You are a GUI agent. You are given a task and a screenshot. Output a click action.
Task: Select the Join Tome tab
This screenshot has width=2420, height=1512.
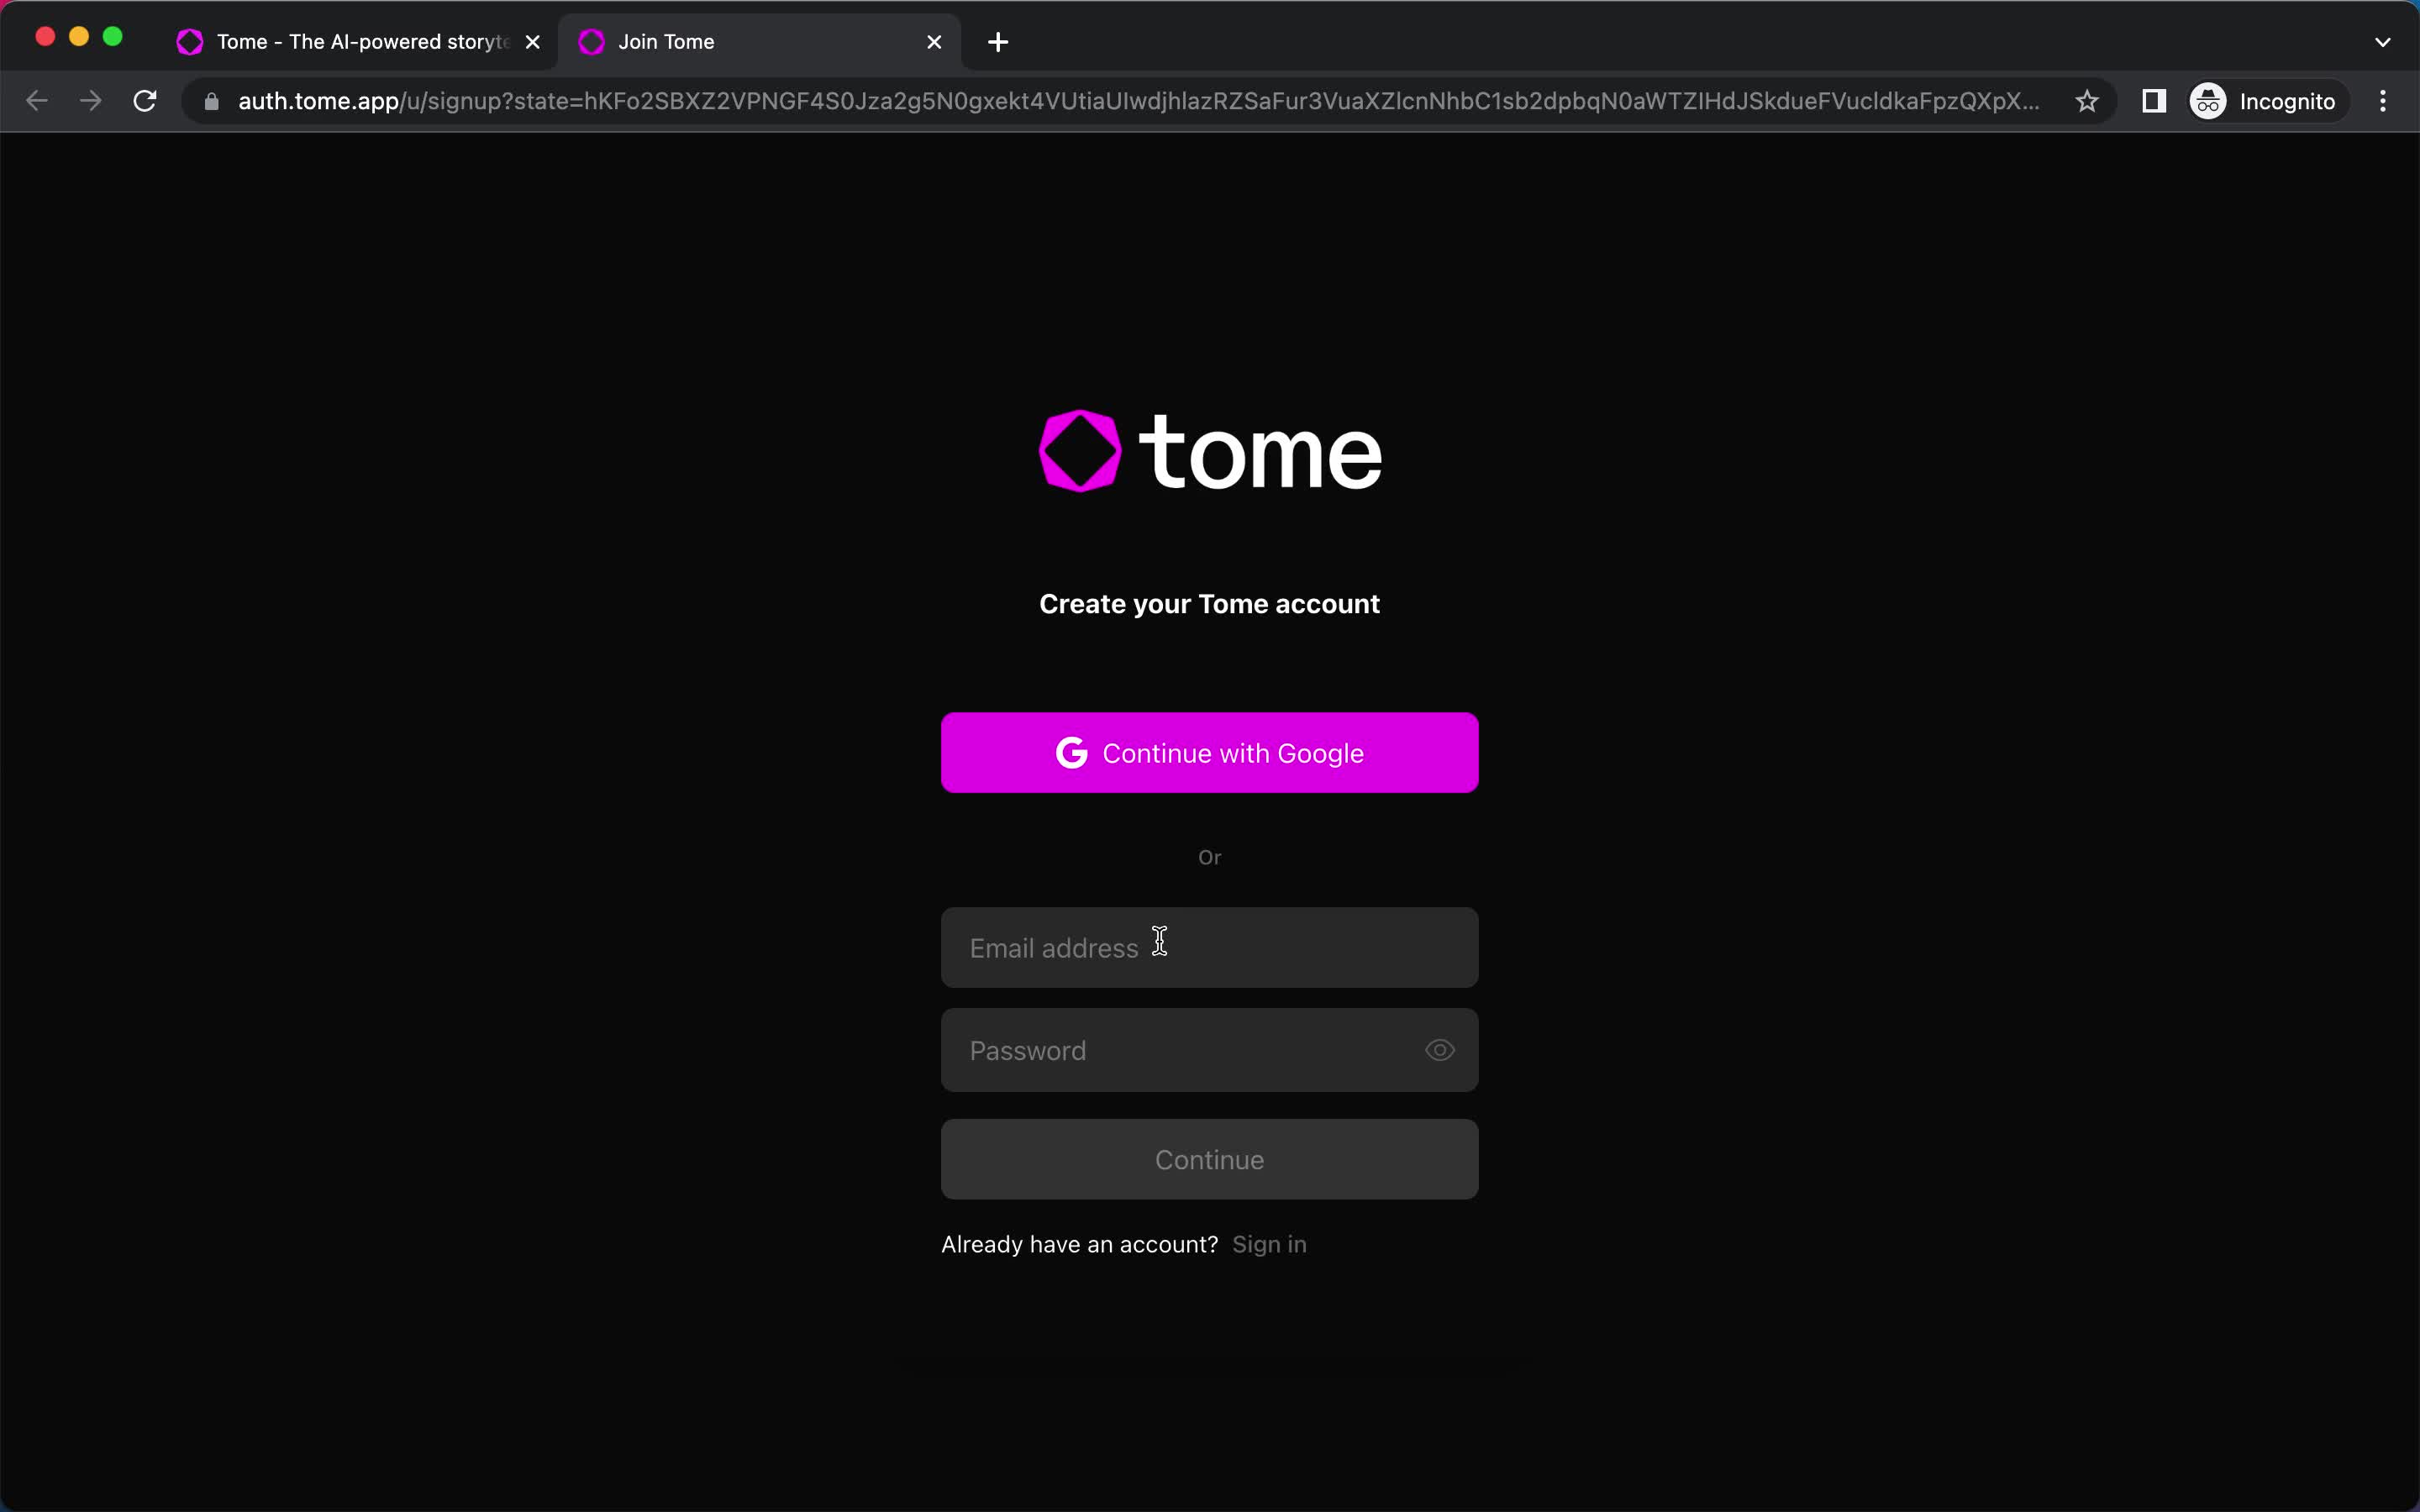tap(760, 42)
